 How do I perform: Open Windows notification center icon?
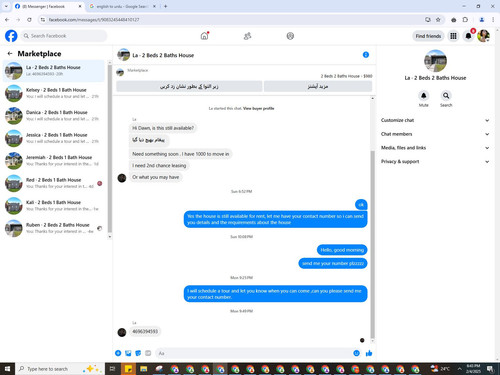click(490, 369)
